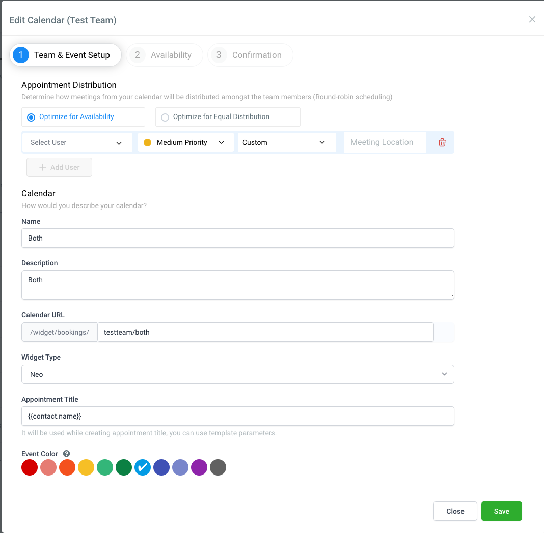Screen dimensions: 544x533
Task: Click the Close button at the bottom
Action: tap(455, 511)
